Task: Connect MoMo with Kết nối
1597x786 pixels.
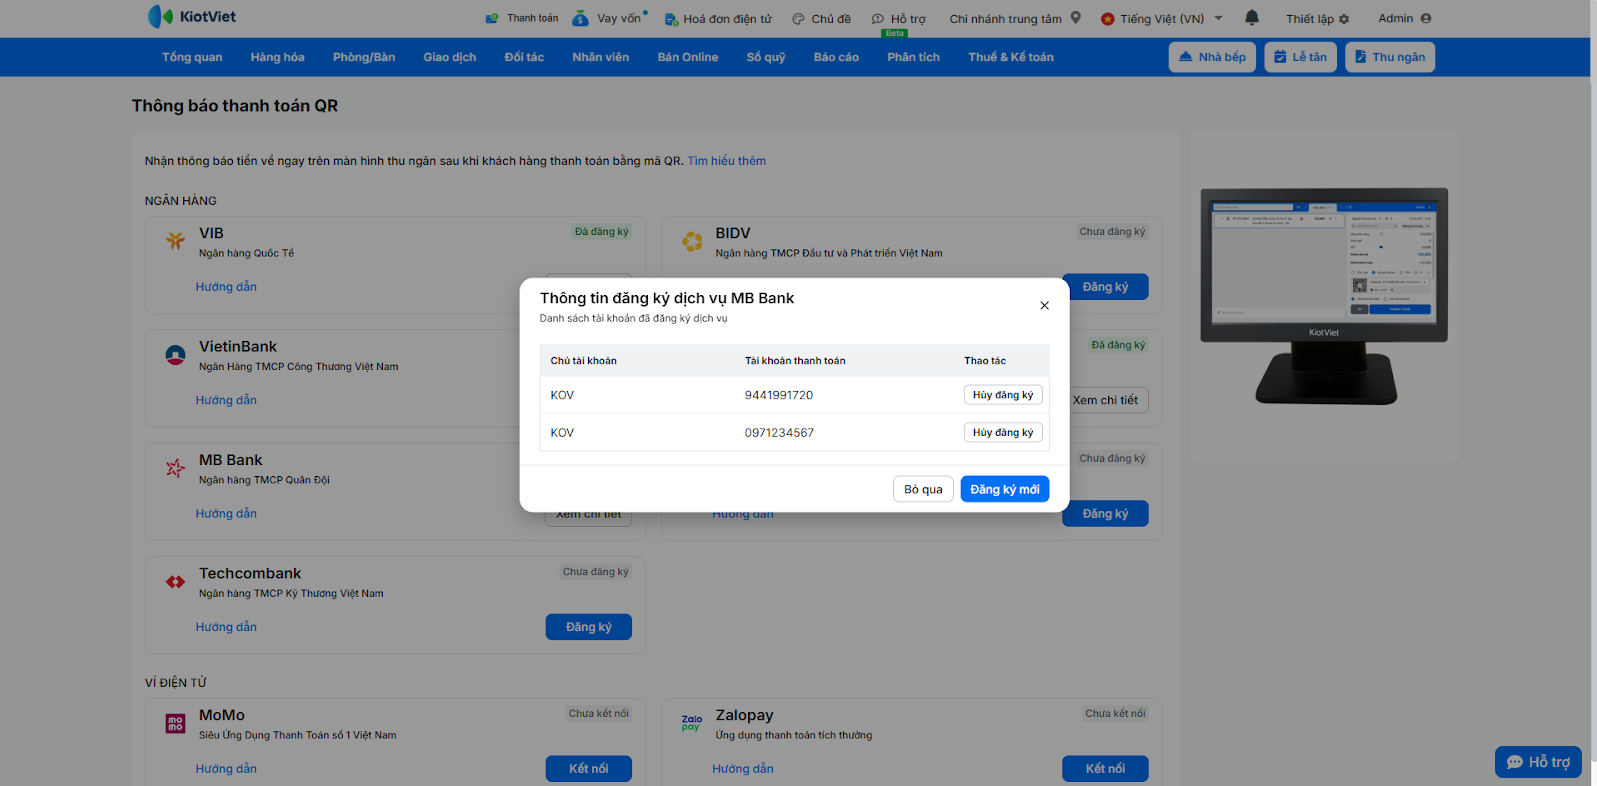Action: (x=589, y=769)
